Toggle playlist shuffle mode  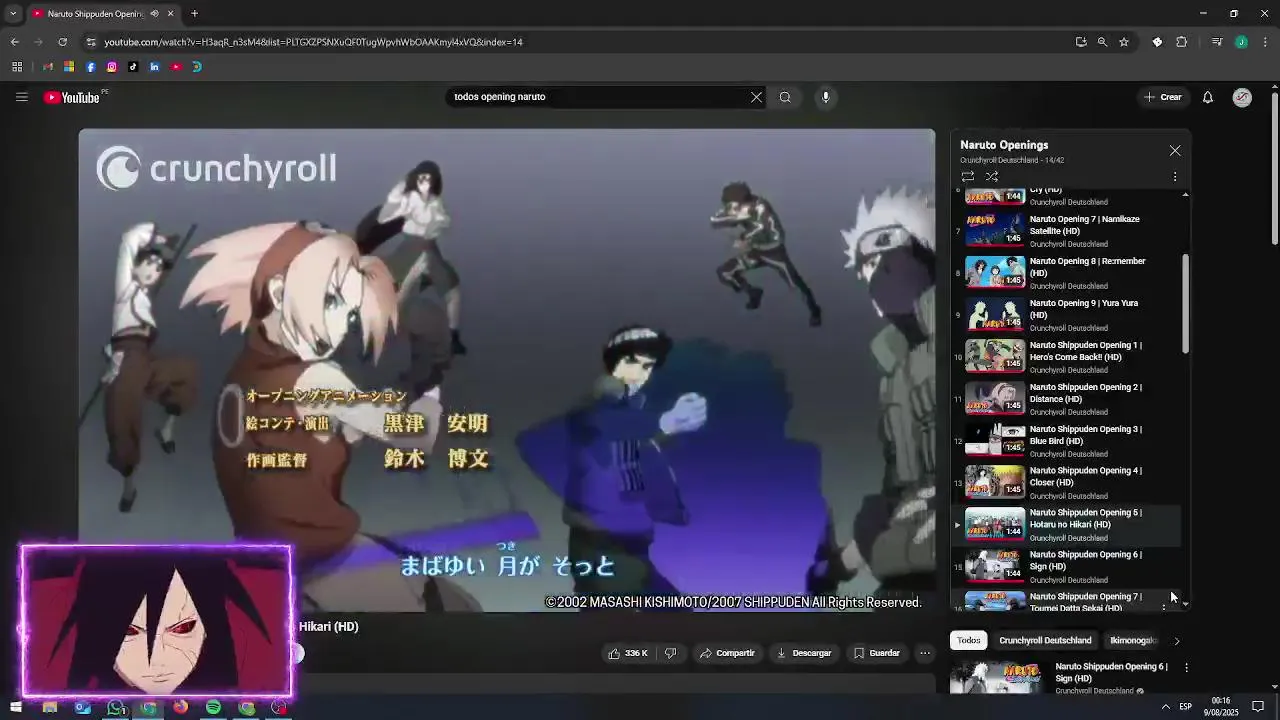tap(992, 176)
